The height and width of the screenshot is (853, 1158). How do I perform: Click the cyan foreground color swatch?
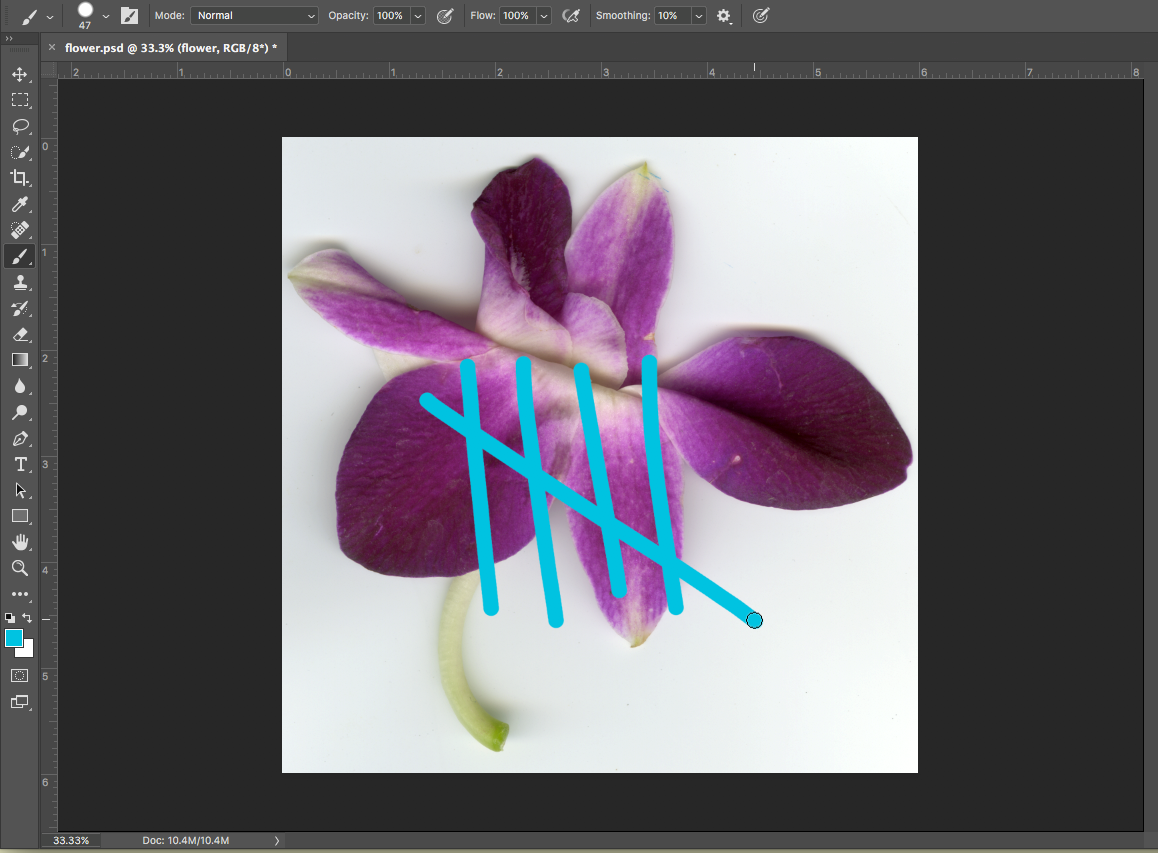[14, 638]
